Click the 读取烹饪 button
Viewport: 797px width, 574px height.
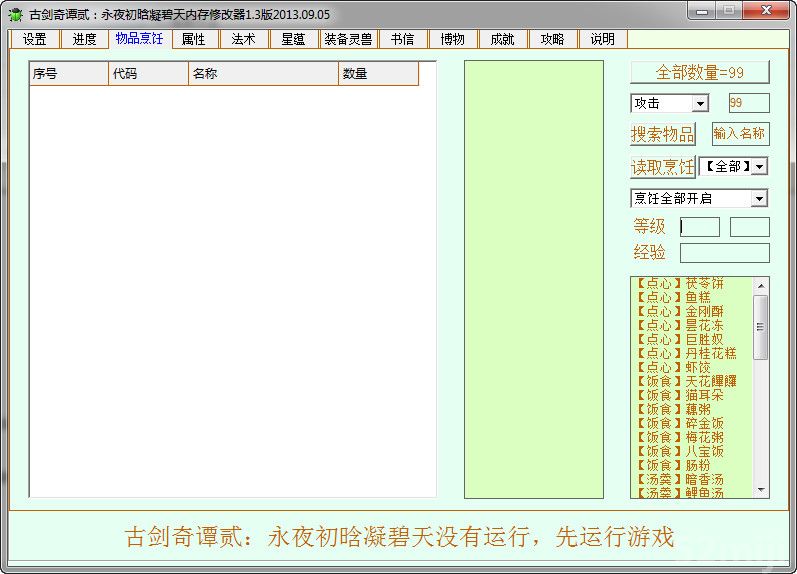[662, 167]
